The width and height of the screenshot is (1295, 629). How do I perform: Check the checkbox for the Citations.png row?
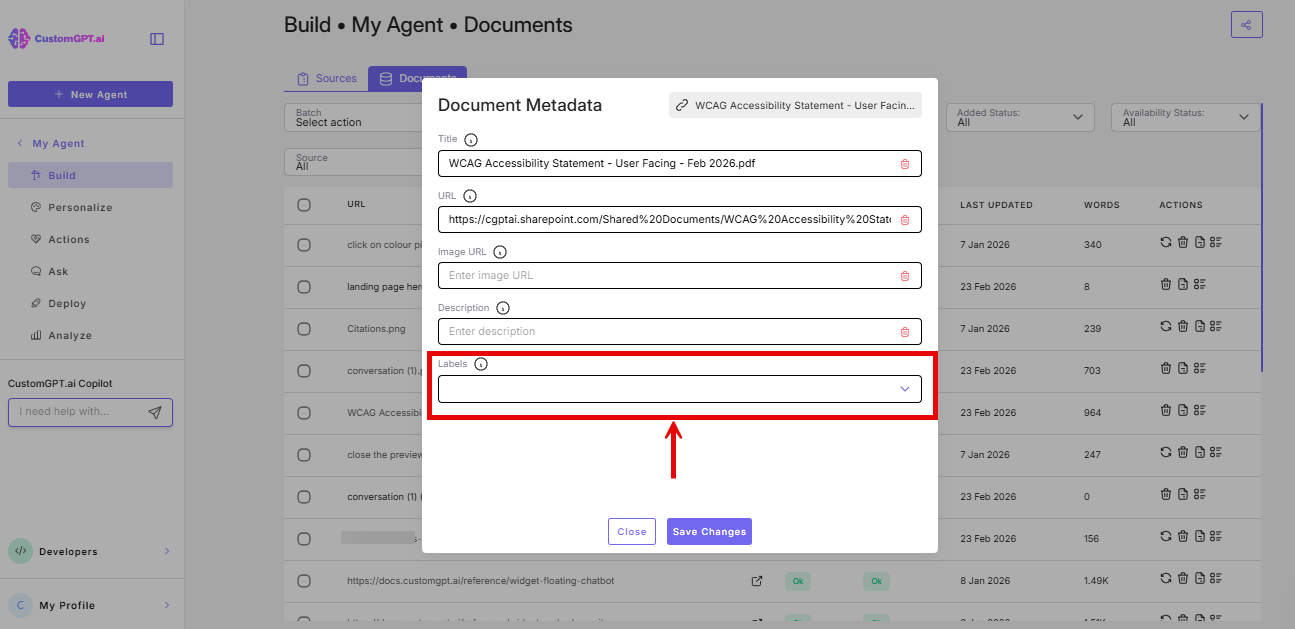coord(304,328)
